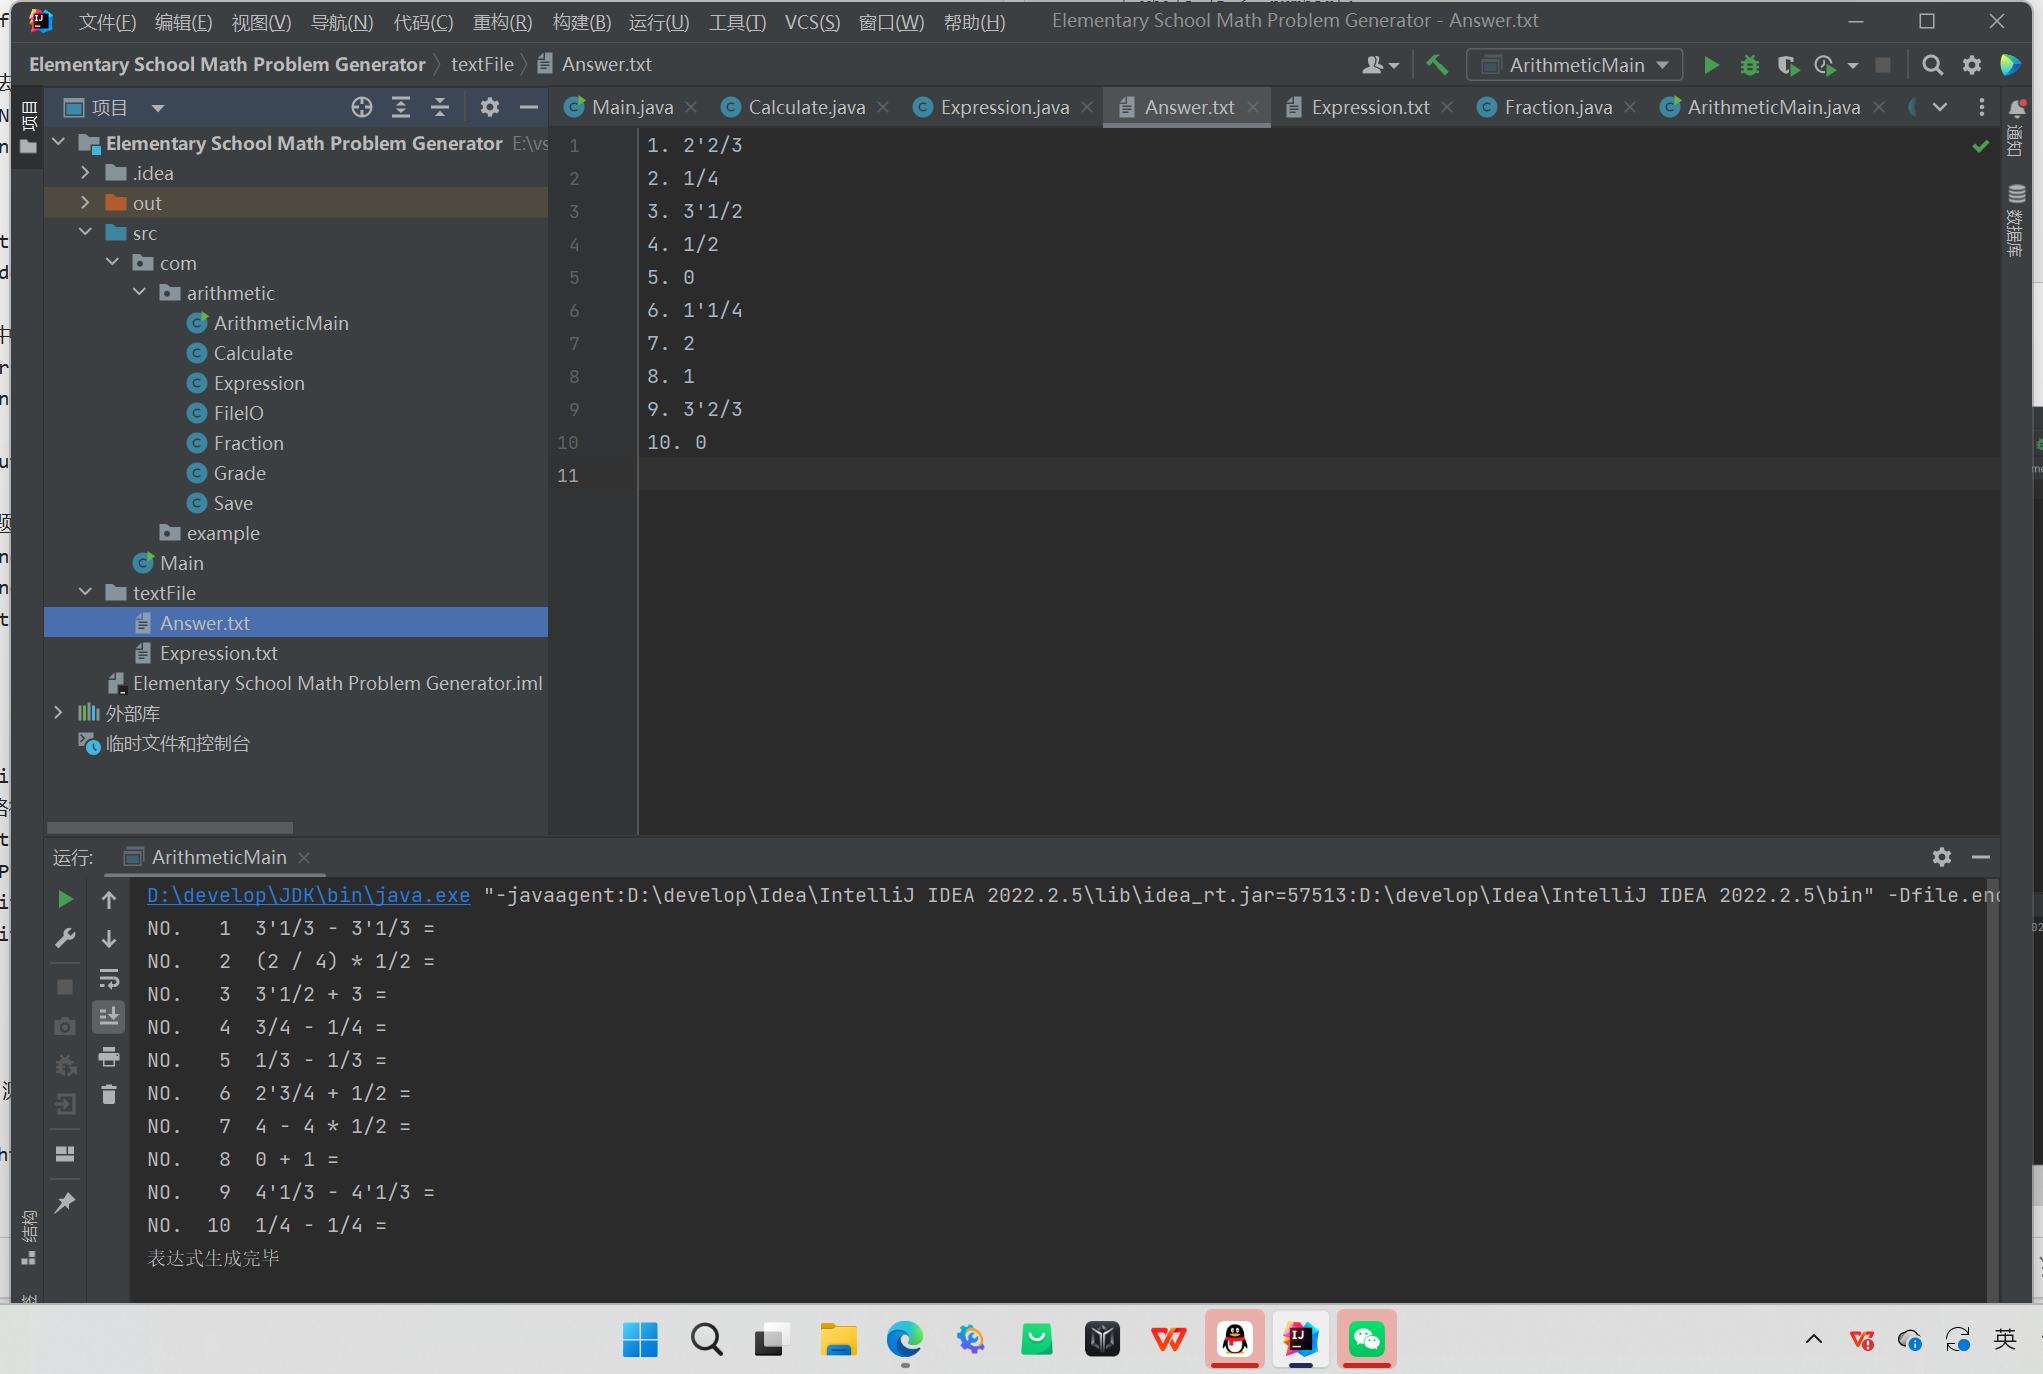Click the print icon in run console
The width and height of the screenshot is (2043, 1374).
click(109, 1056)
